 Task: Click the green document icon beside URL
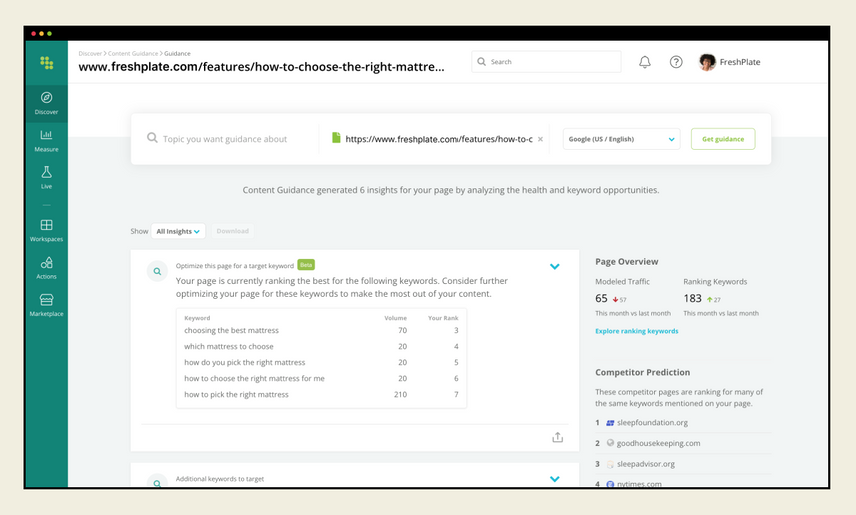pyautogui.click(x=336, y=138)
